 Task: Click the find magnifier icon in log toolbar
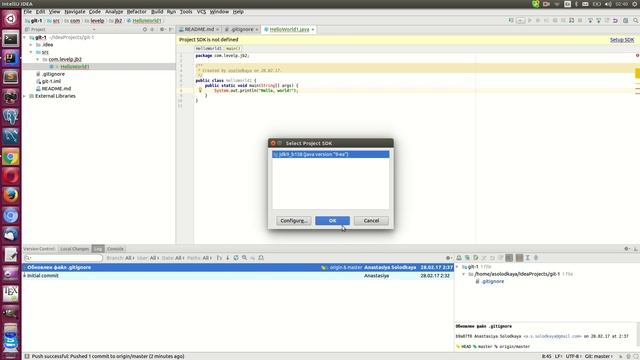click(244, 258)
